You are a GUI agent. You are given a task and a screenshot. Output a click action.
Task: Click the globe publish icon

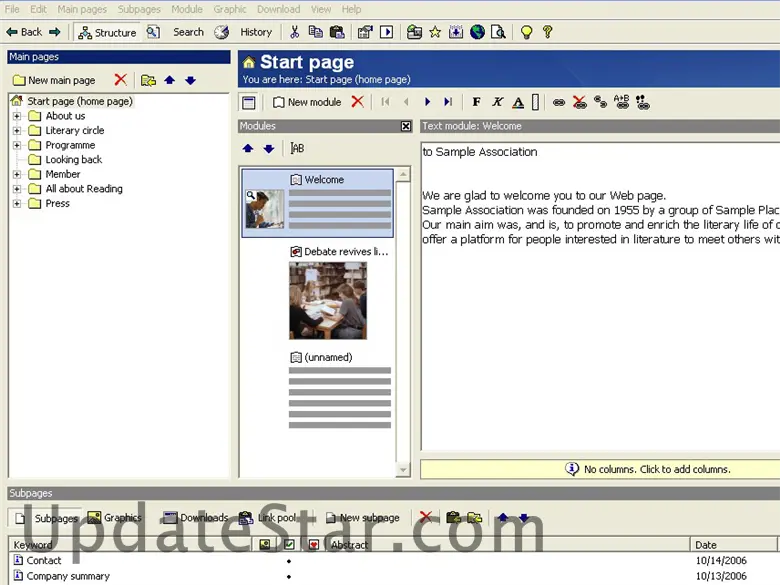(477, 32)
